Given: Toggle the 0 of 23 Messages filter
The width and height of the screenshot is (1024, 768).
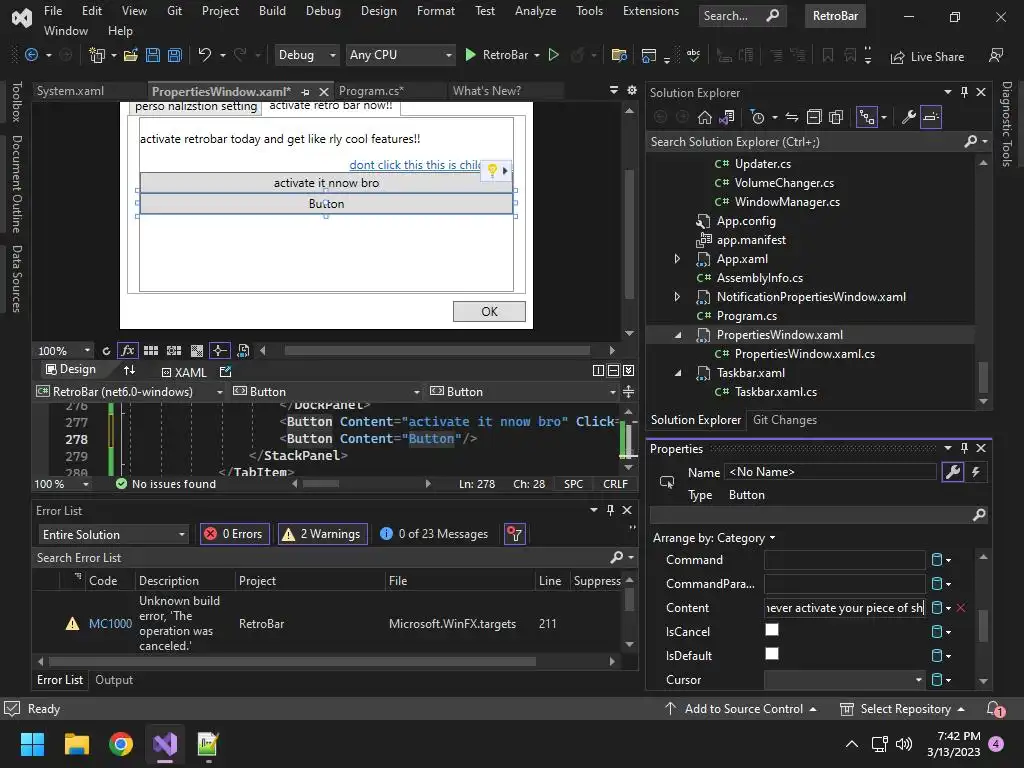Looking at the screenshot, I should coord(434,534).
